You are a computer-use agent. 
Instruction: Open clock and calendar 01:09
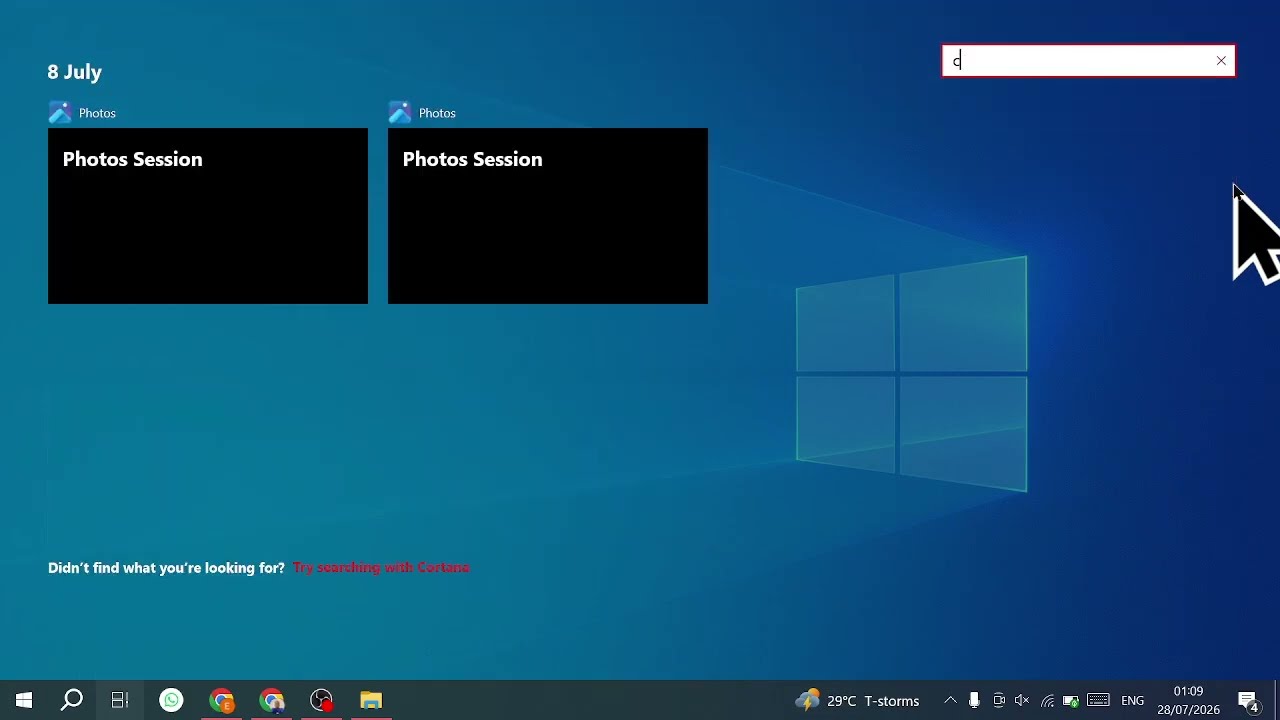click(1189, 700)
